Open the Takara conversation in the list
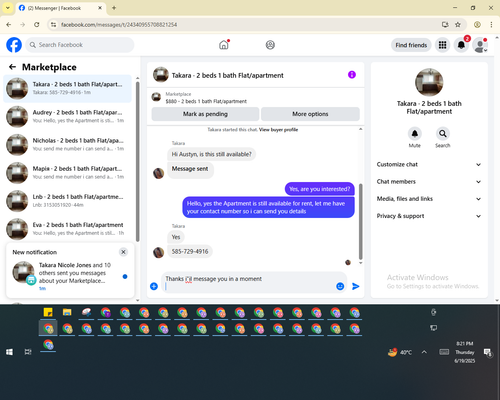 click(67, 89)
